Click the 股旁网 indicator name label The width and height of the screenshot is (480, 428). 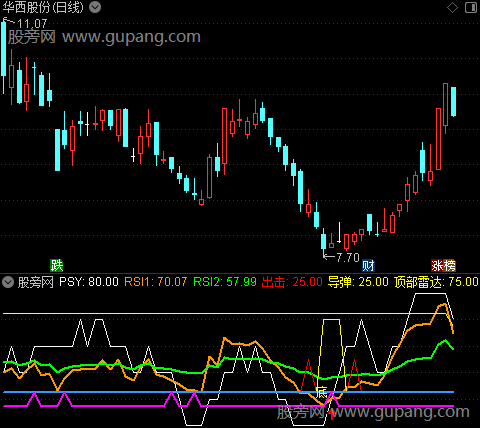[x=35, y=282]
